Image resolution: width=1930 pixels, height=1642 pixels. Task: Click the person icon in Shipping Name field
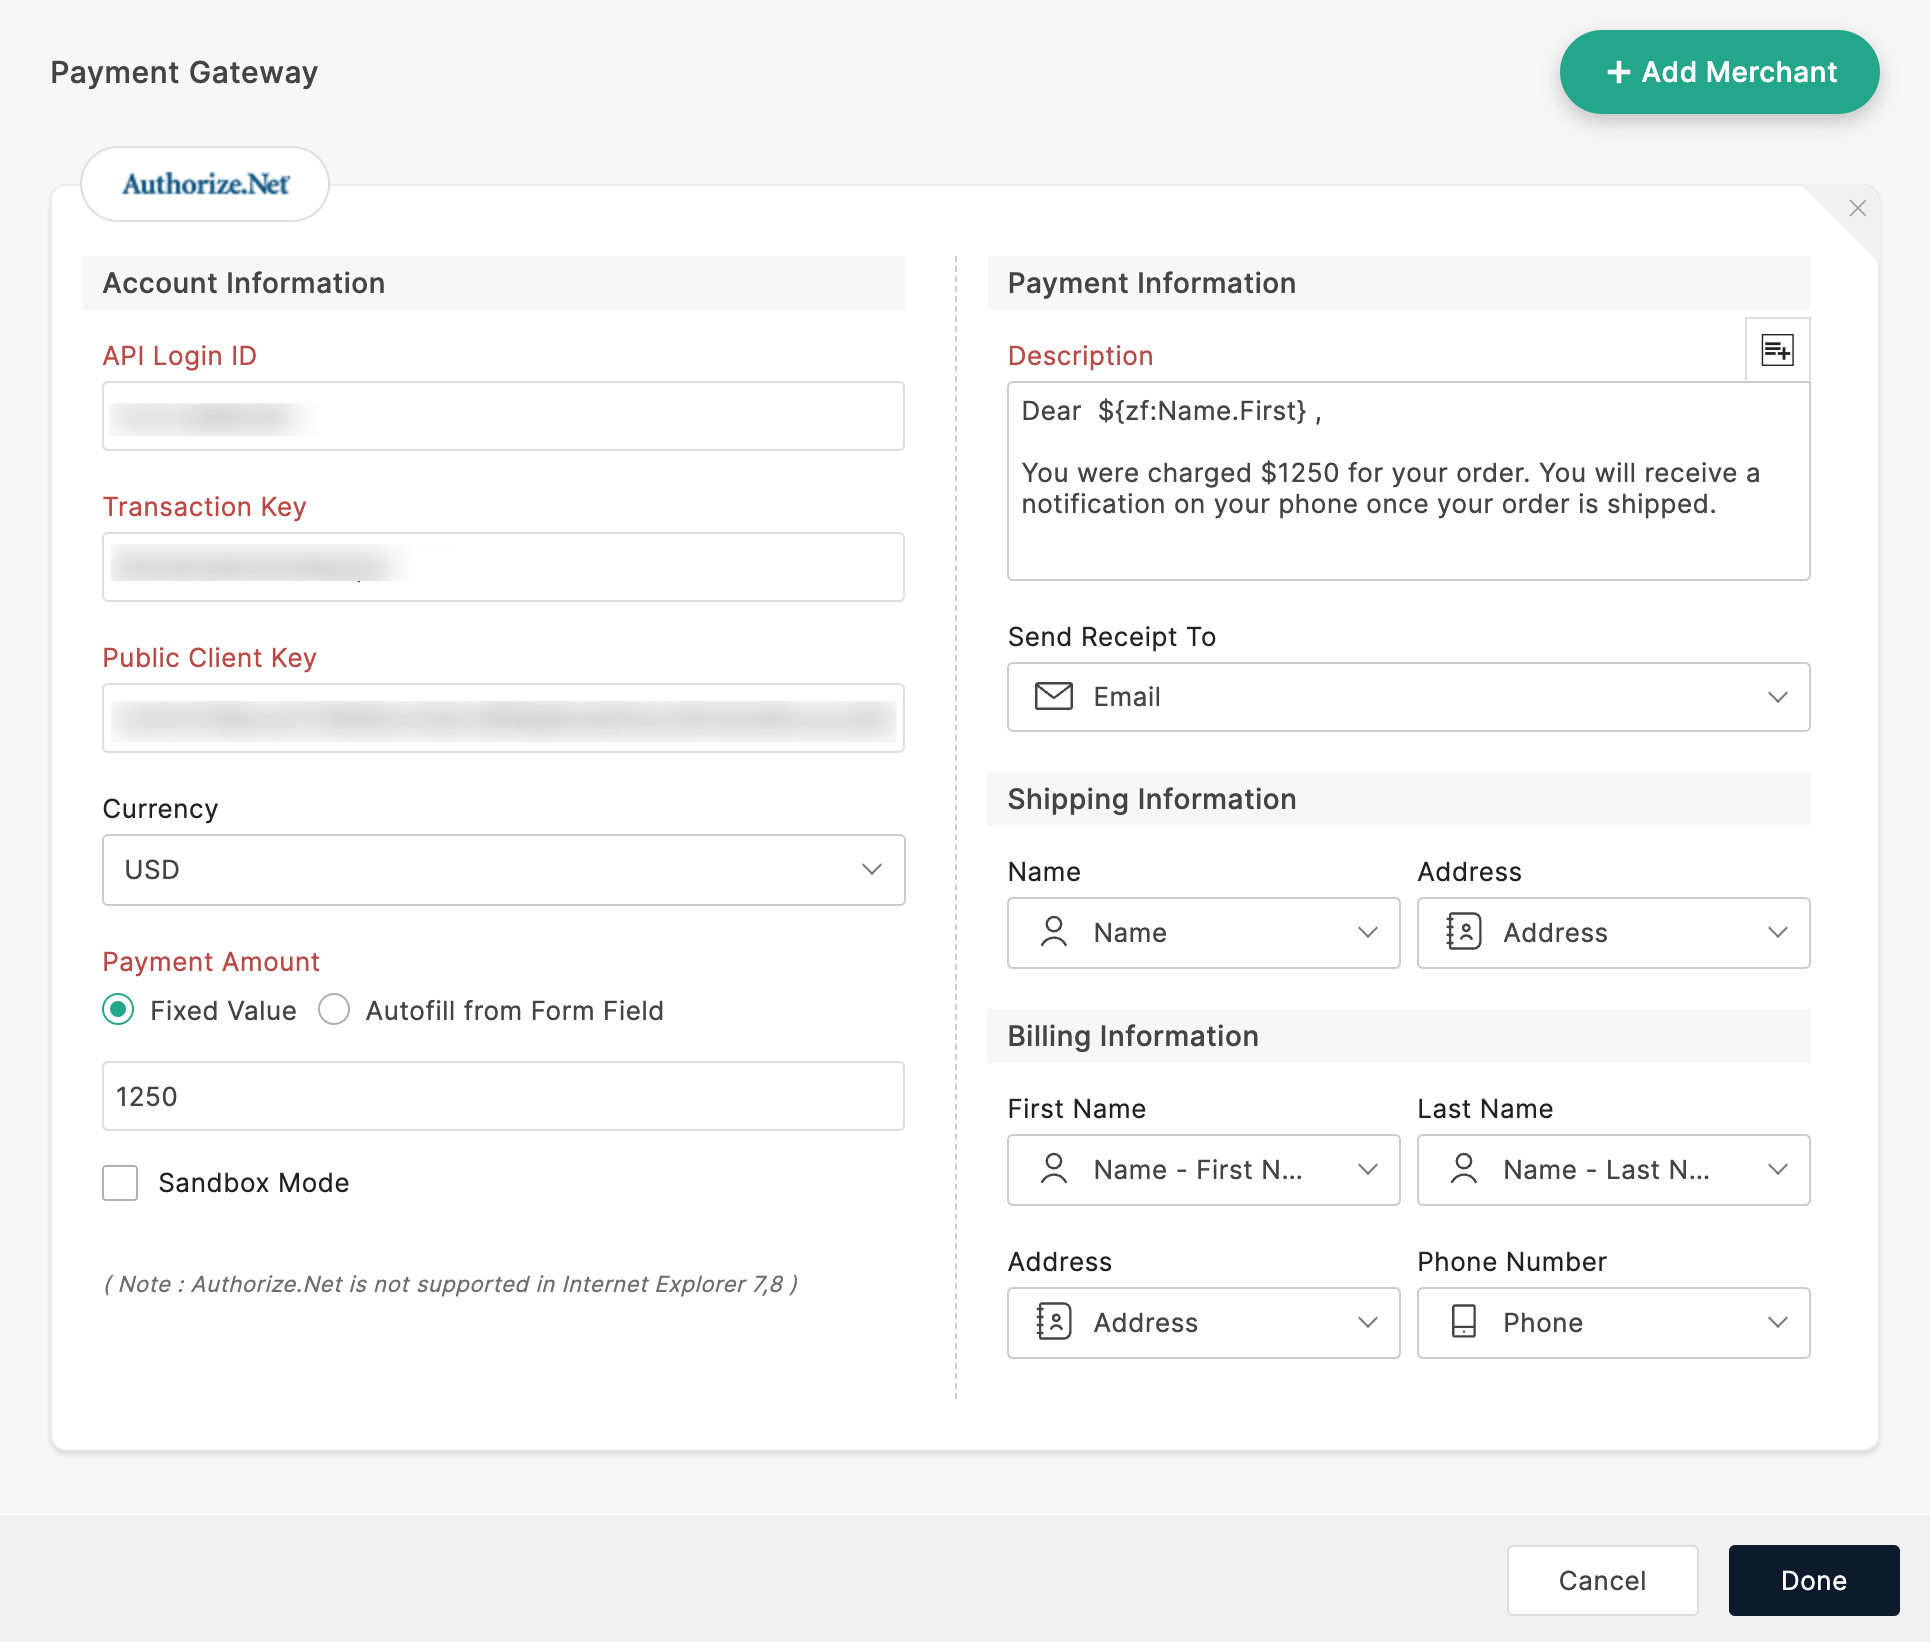(x=1053, y=932)
